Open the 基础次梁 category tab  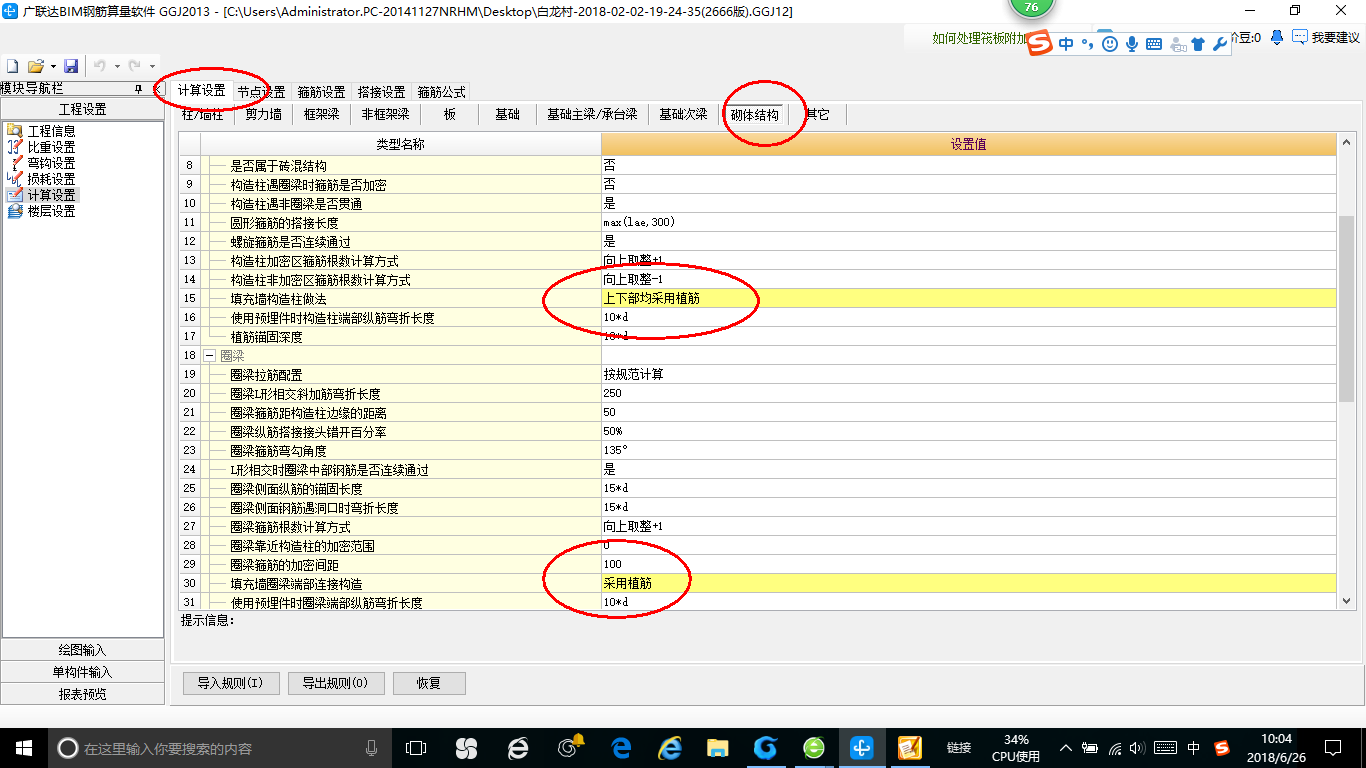click(x=683, y=114)
